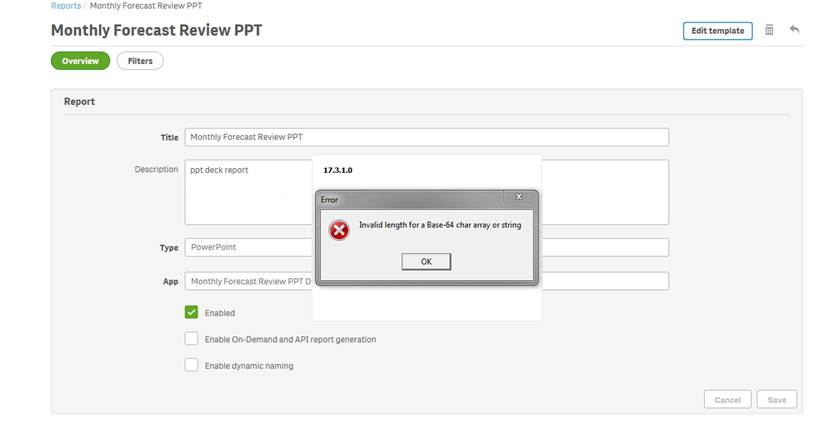The image size is (840, 436).
Task: Close the Error dialog with X
Action: click(518, 197)
